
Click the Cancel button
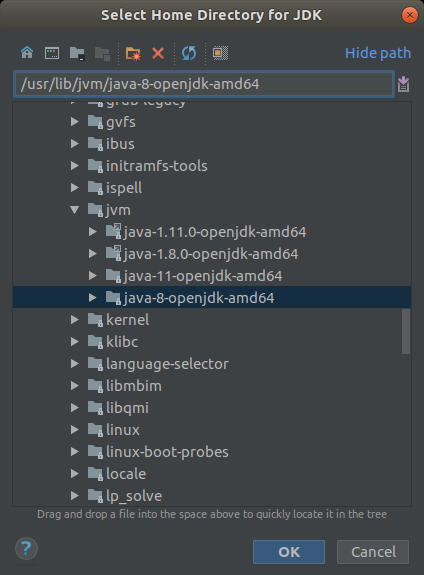click(373, 552)
